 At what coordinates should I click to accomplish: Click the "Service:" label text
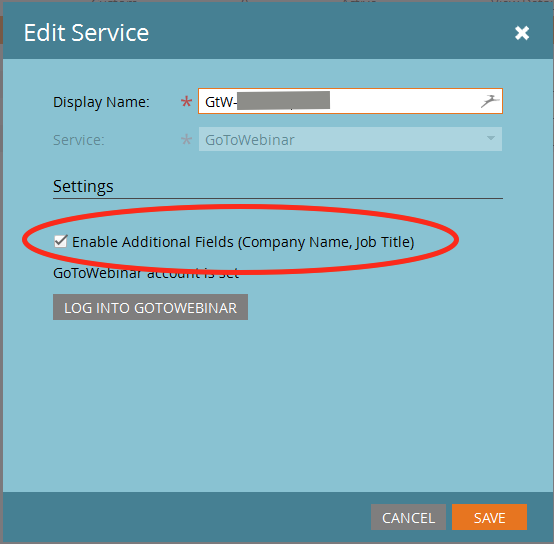click(x=79, y=140)
